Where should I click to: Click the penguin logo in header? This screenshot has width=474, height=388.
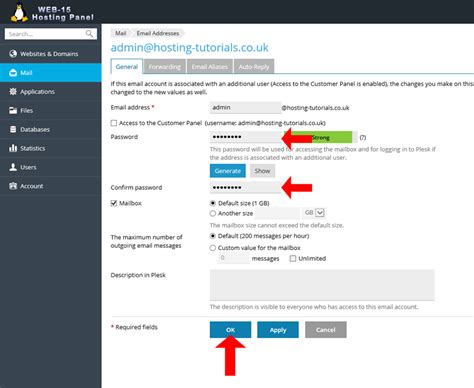[19, 12]
